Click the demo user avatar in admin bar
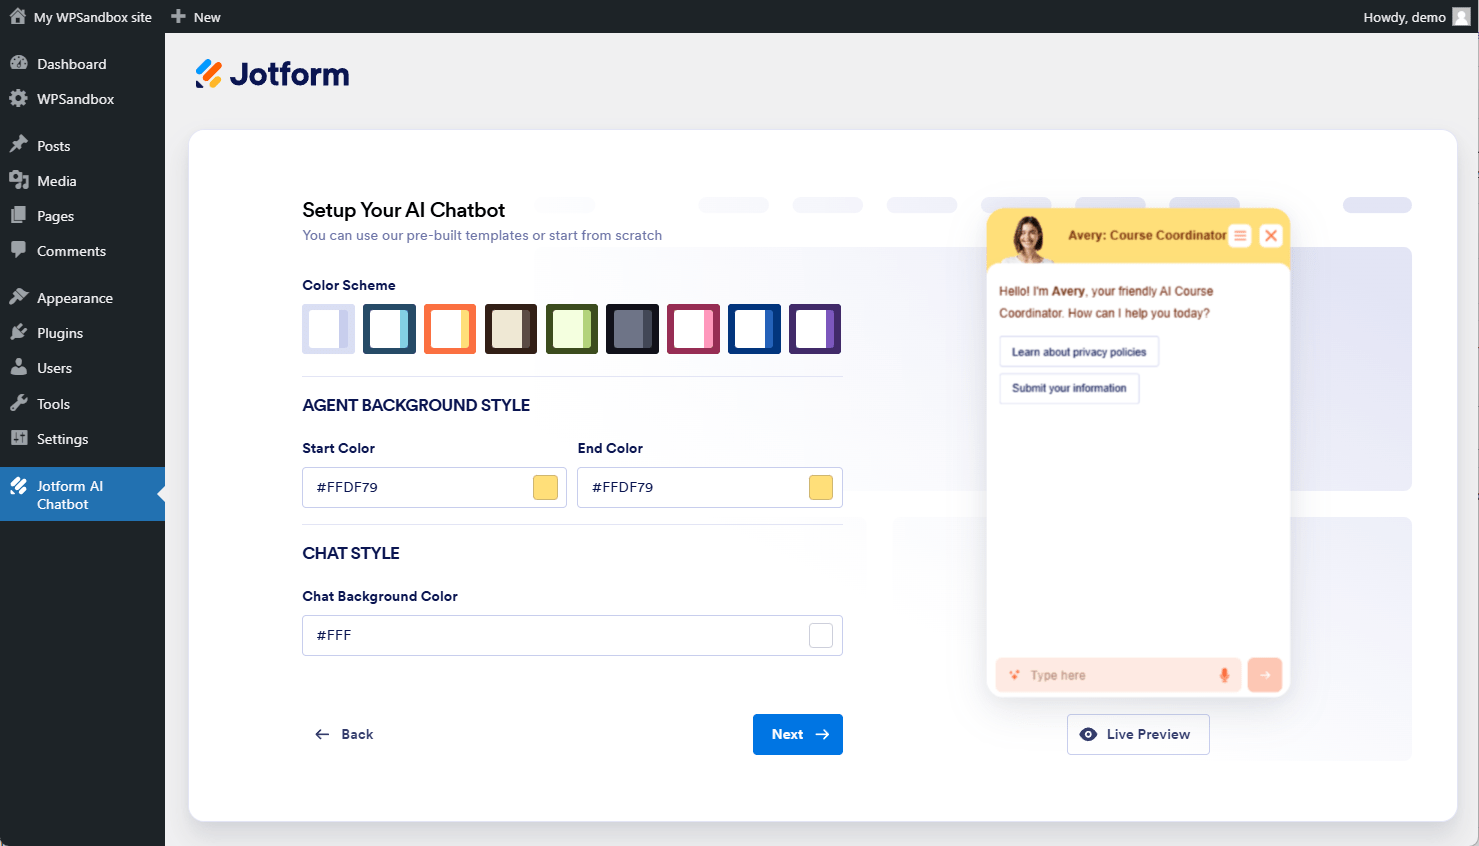Image resolution: width=1479 pixels, height=846 pixels. [1461, 16]
